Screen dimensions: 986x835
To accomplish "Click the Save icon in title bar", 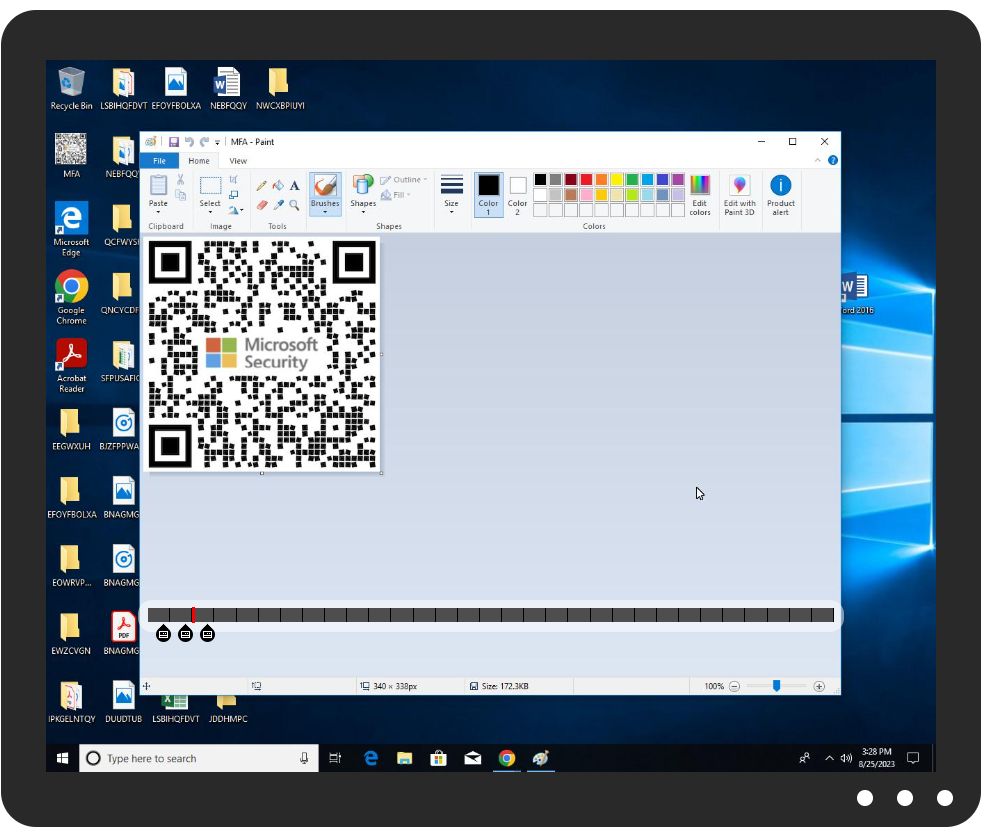I will [174, 142].
